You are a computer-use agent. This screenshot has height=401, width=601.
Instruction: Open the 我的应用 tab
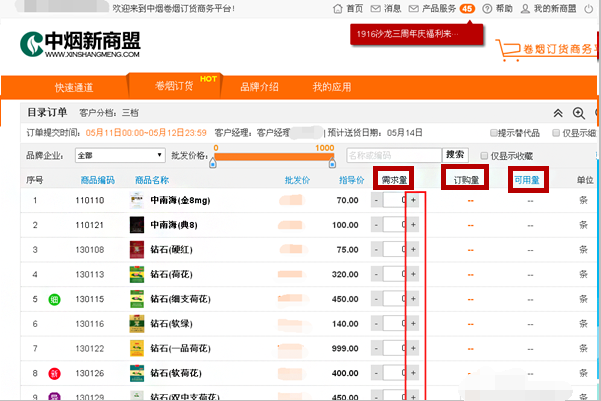click(332, 87)
